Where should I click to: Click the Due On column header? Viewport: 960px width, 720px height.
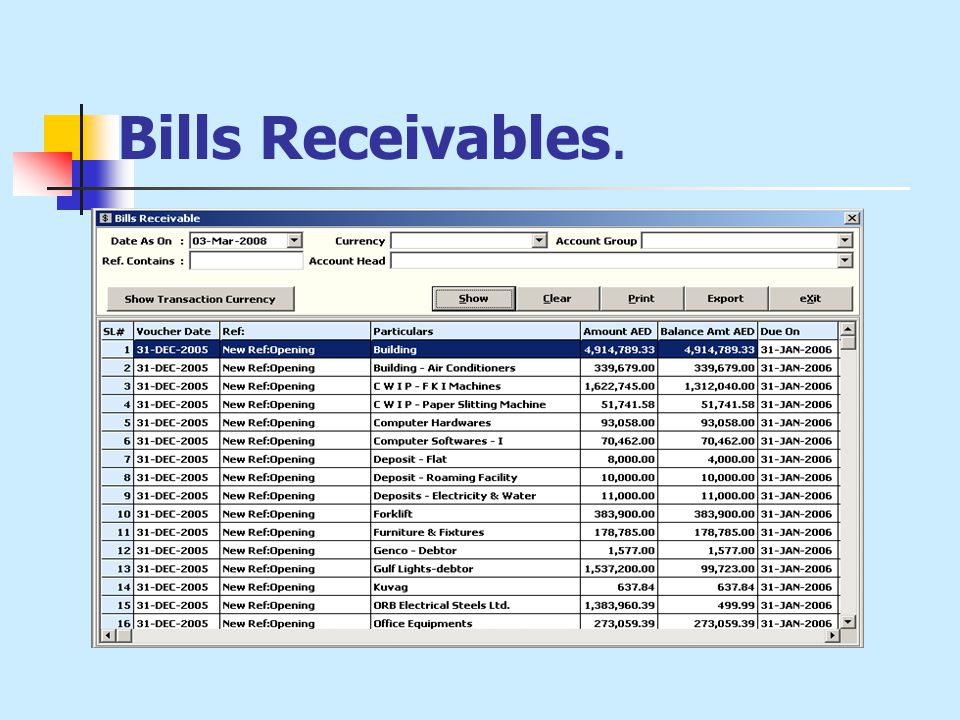pyautogui.click(x=798, y=331)
